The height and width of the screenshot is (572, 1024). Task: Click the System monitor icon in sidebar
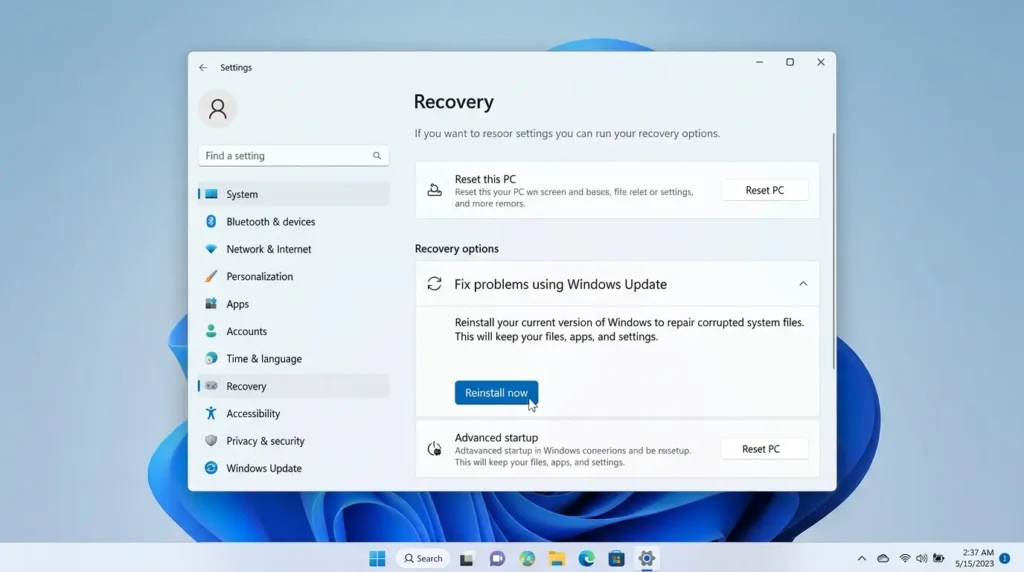(211, 194)
